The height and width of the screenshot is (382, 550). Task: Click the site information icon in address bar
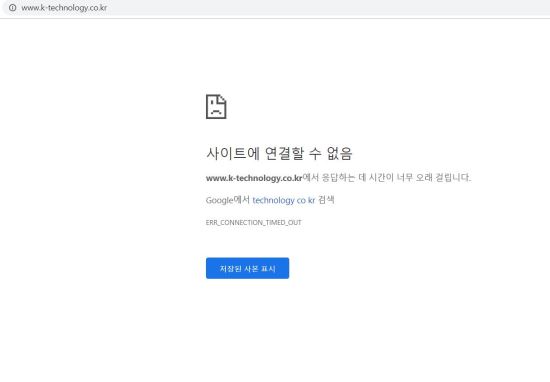pos(13,7)
